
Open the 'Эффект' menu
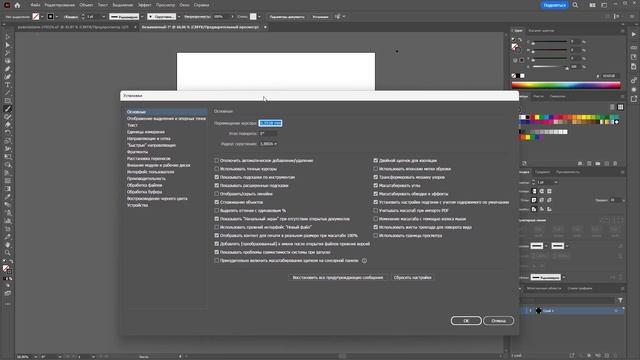144,5
